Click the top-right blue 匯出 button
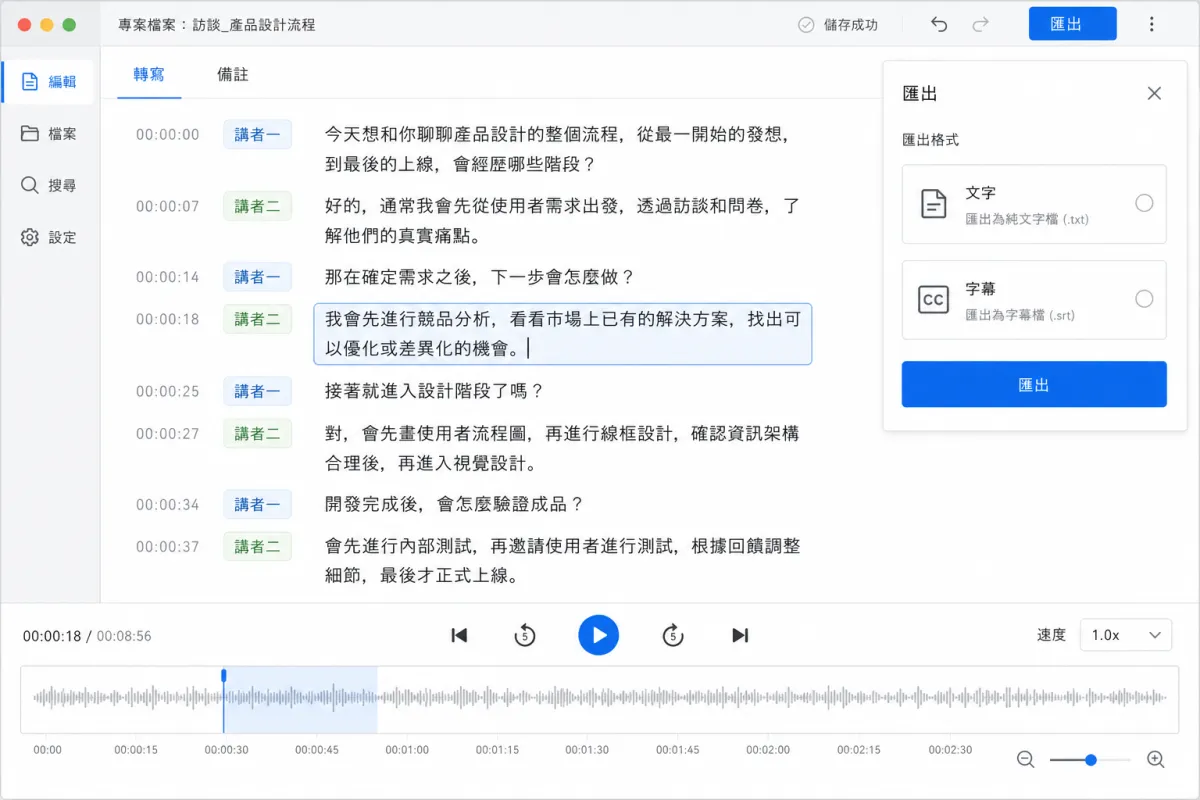This screenshot has width=1200, height=800. [1072, 24]
